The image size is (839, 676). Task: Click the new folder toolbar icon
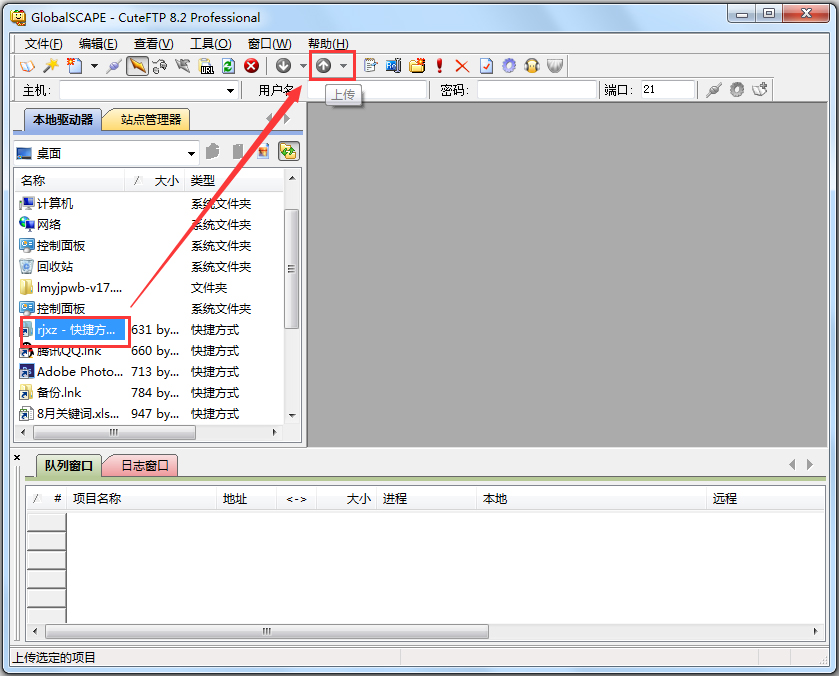click(x=417, y=66)
